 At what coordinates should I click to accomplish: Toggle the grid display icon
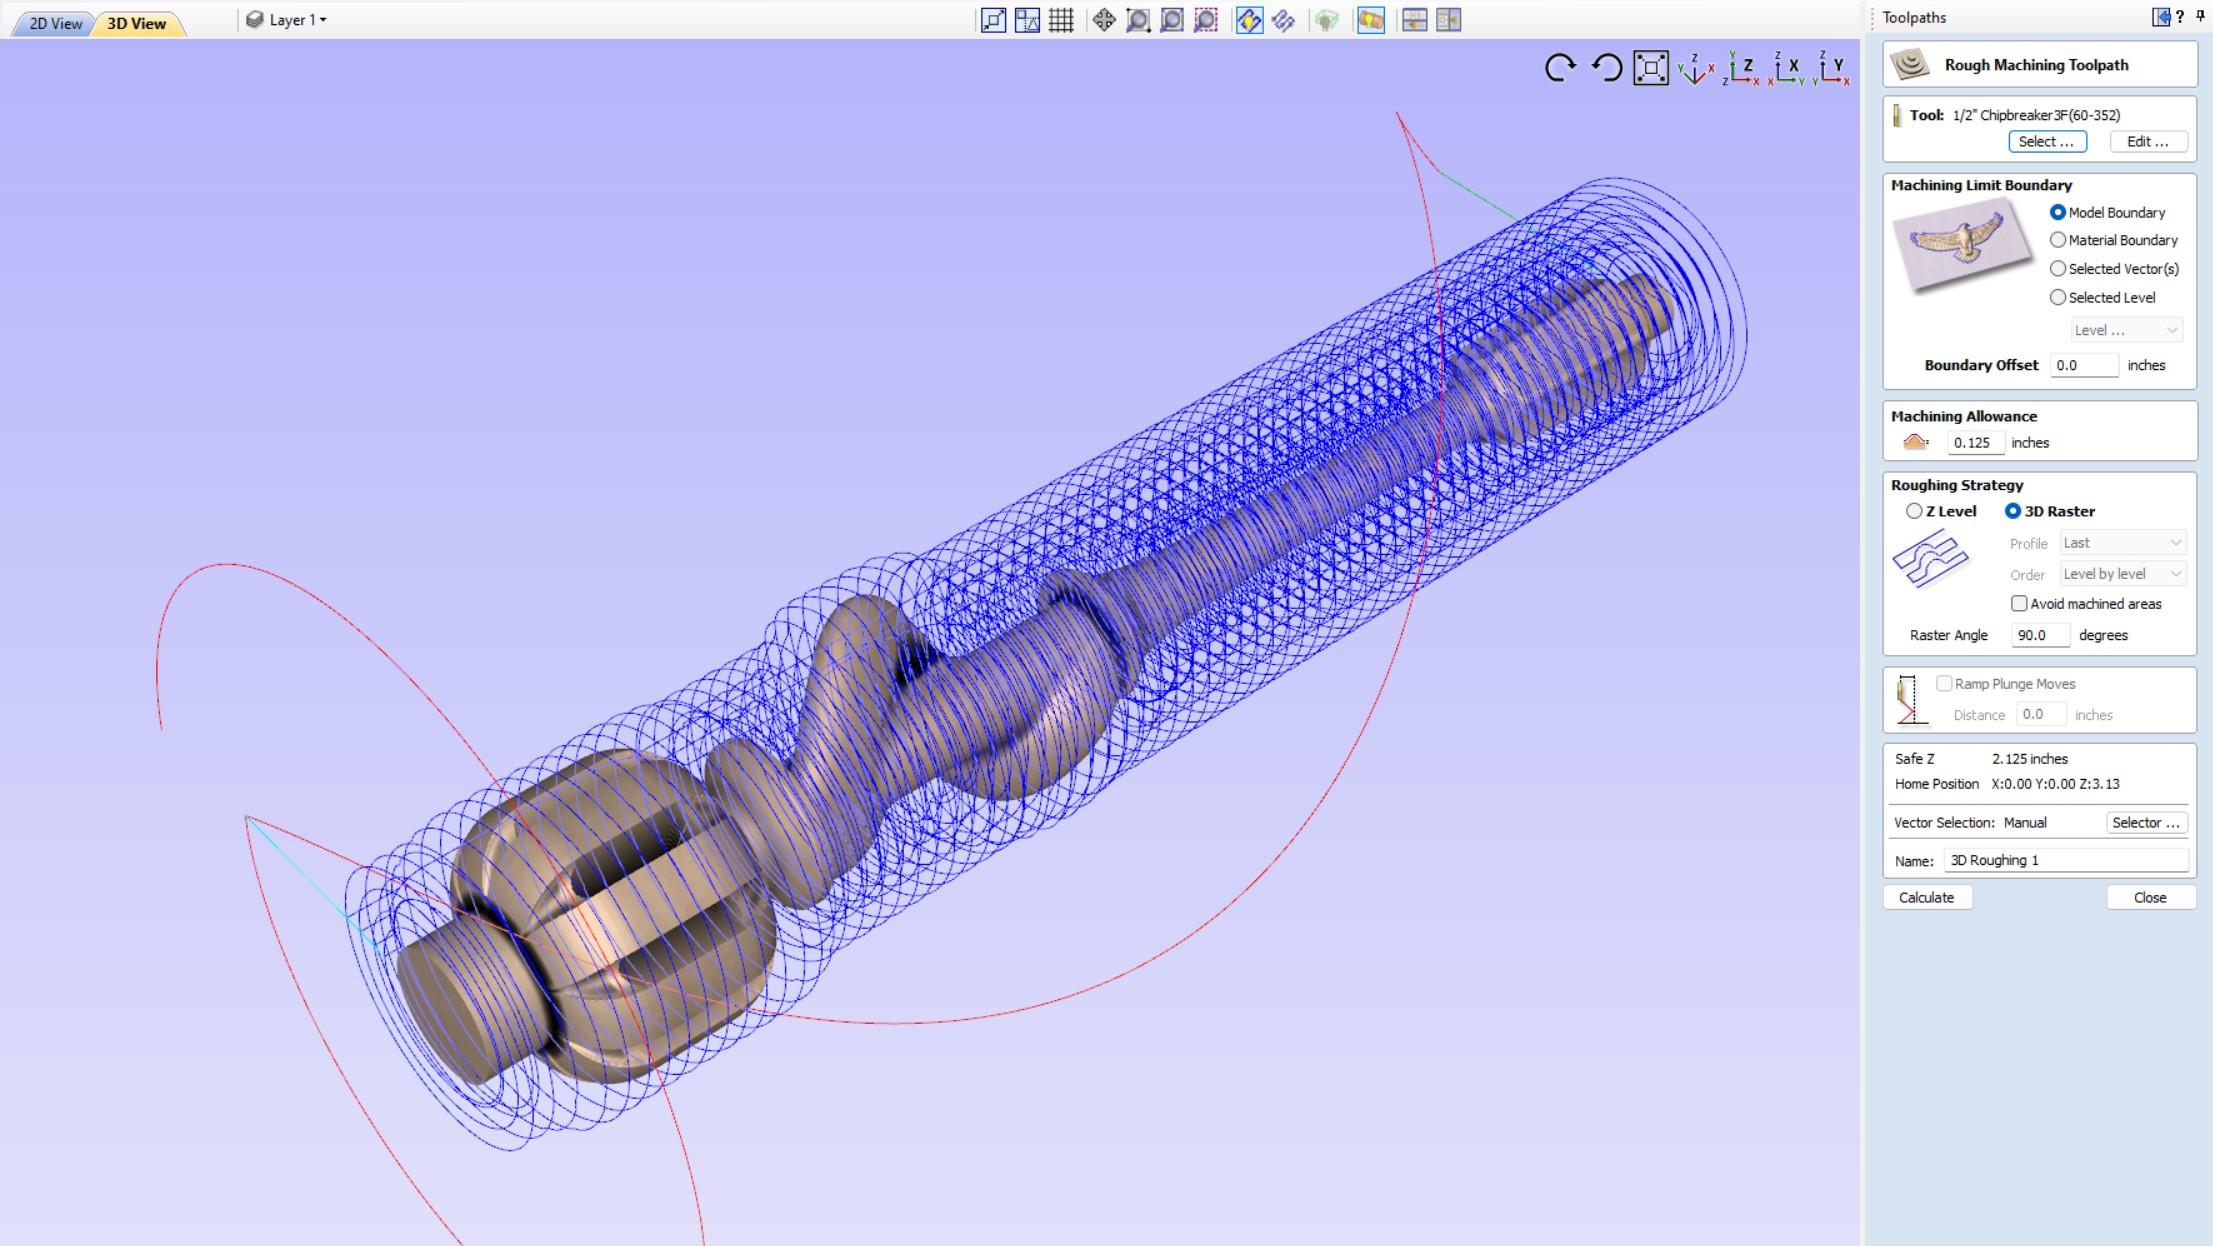1061,20
